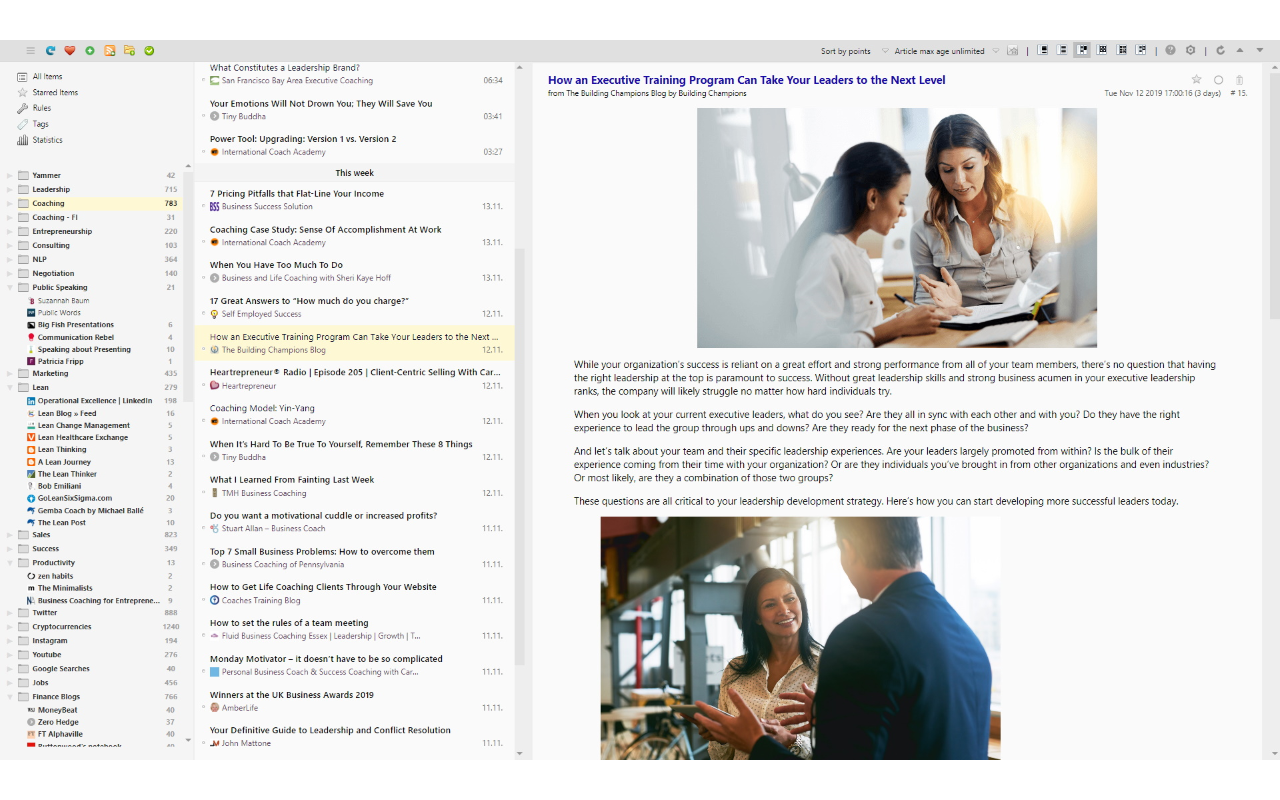Click the blue refresh feeds icon
1280x800 pixels.
pos(50,51)
